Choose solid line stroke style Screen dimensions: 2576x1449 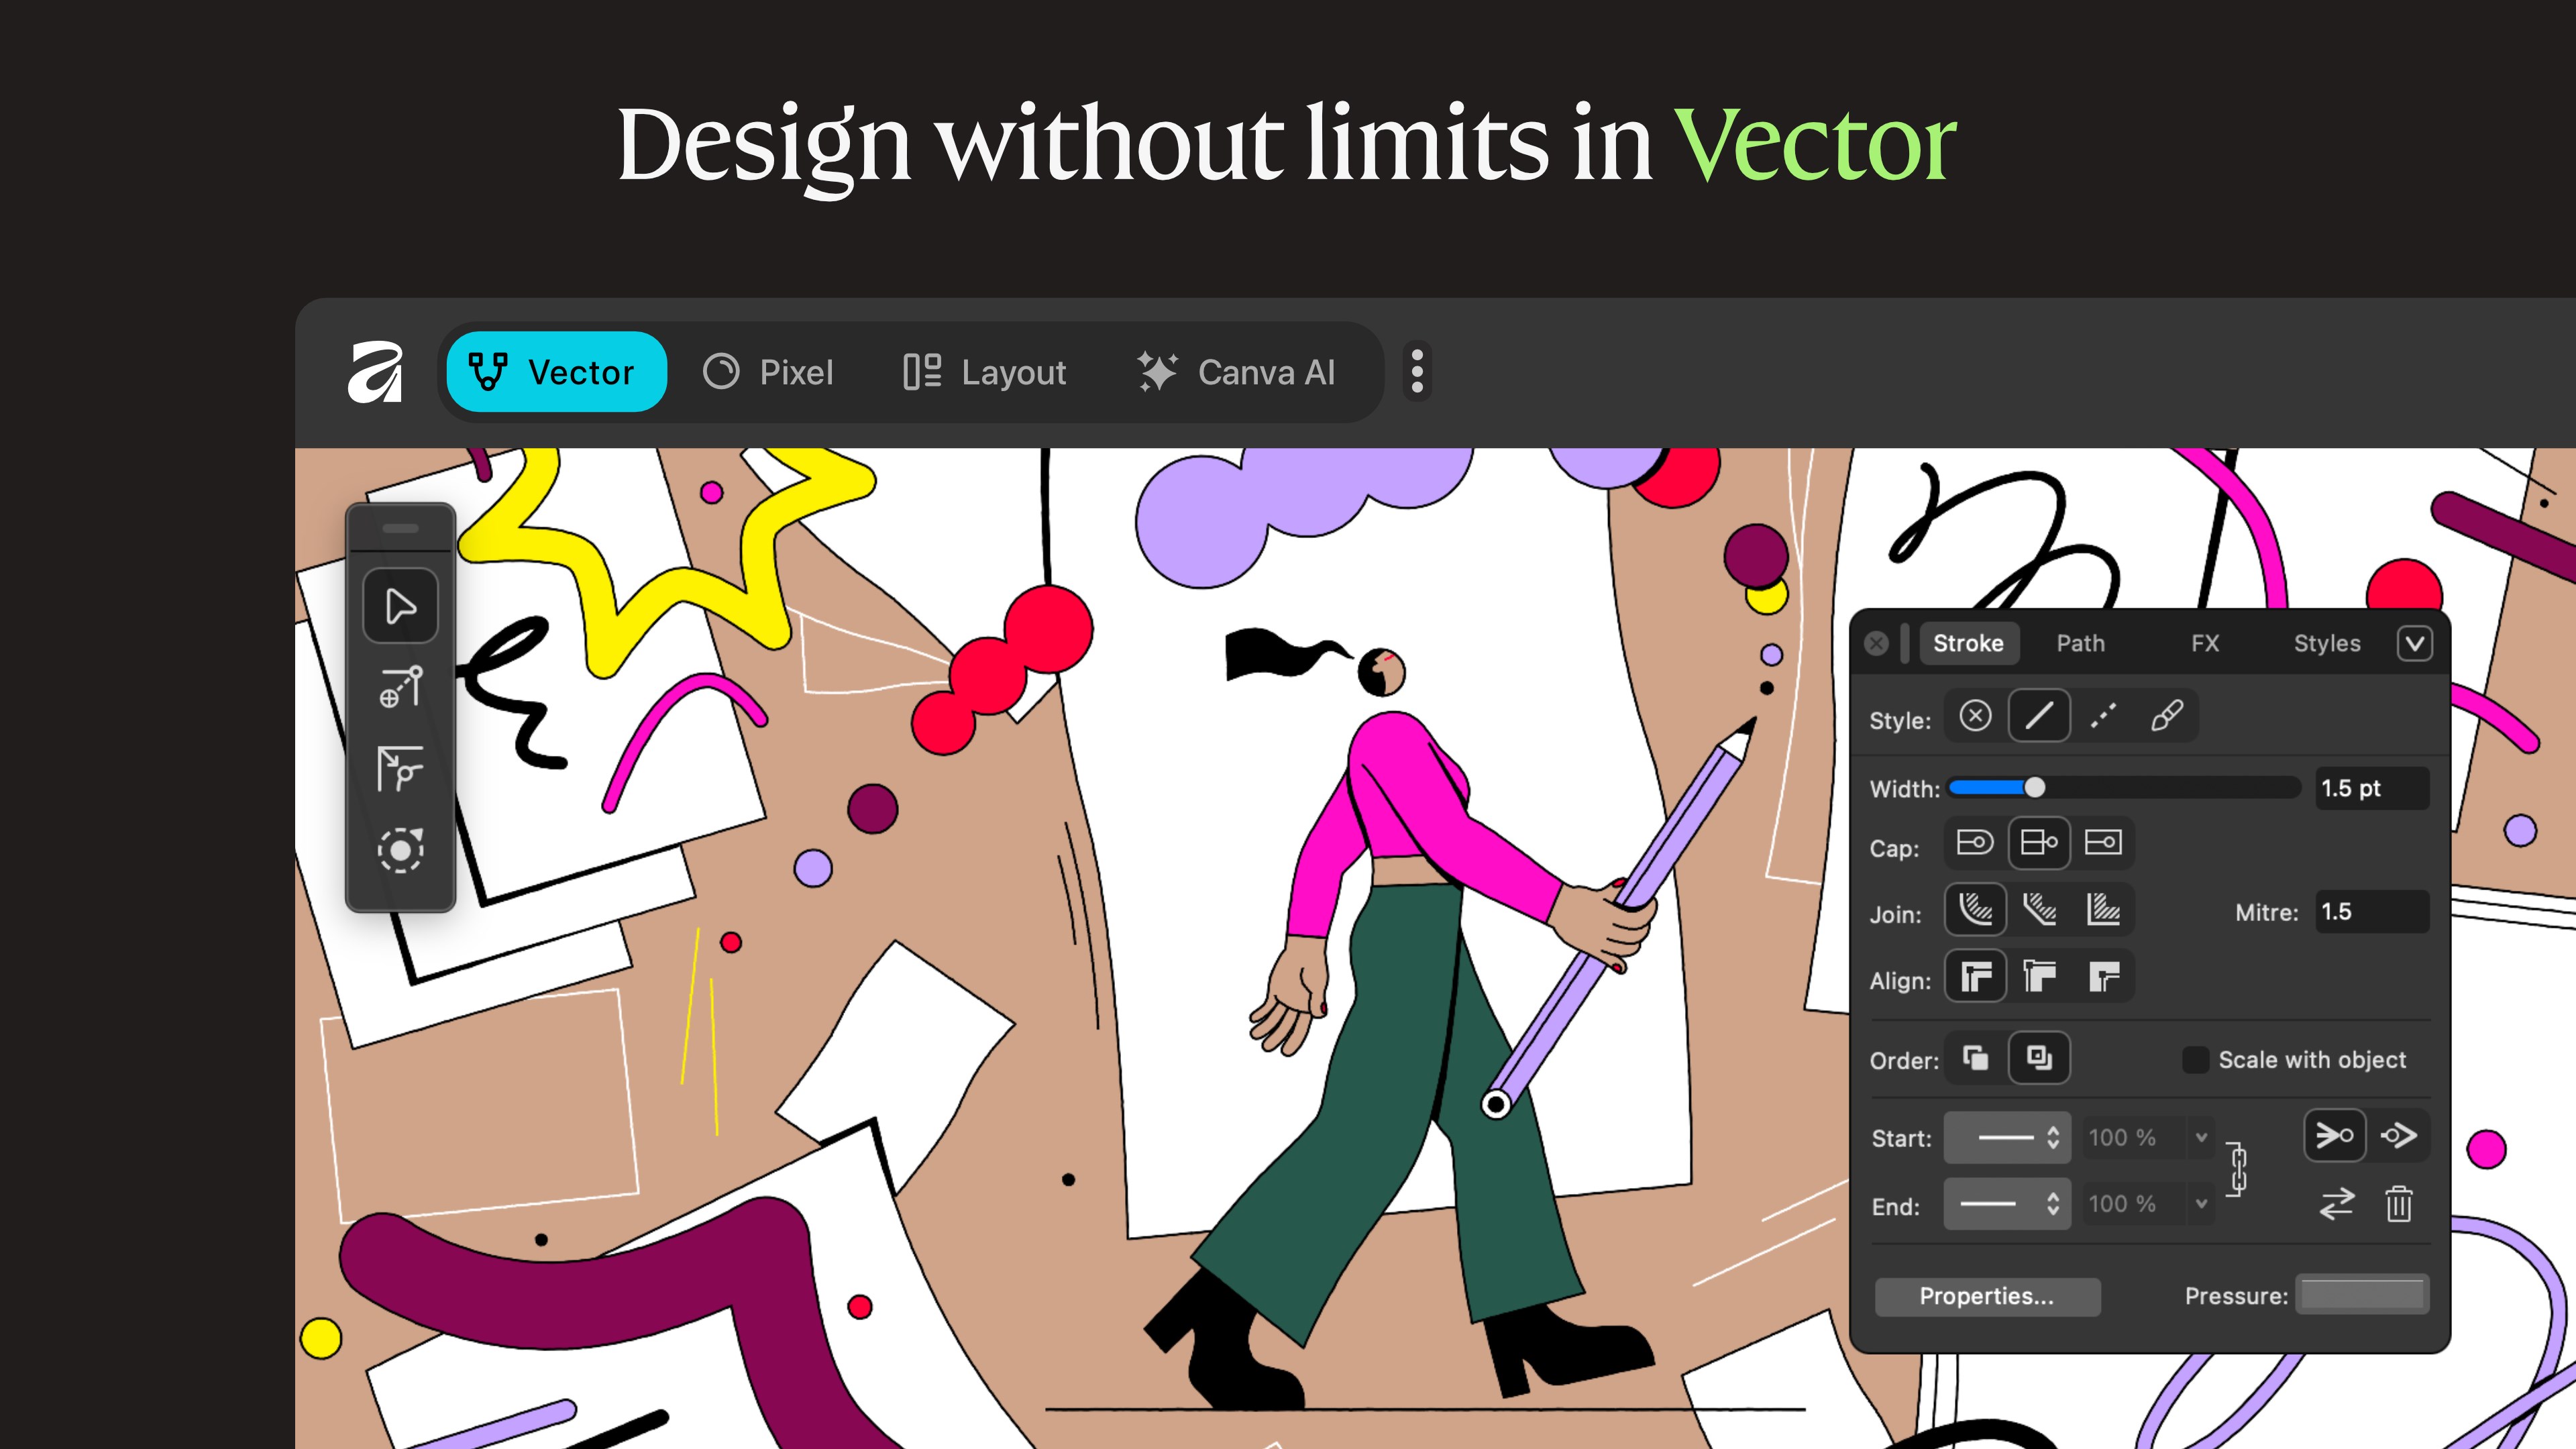pos(2039,716)
